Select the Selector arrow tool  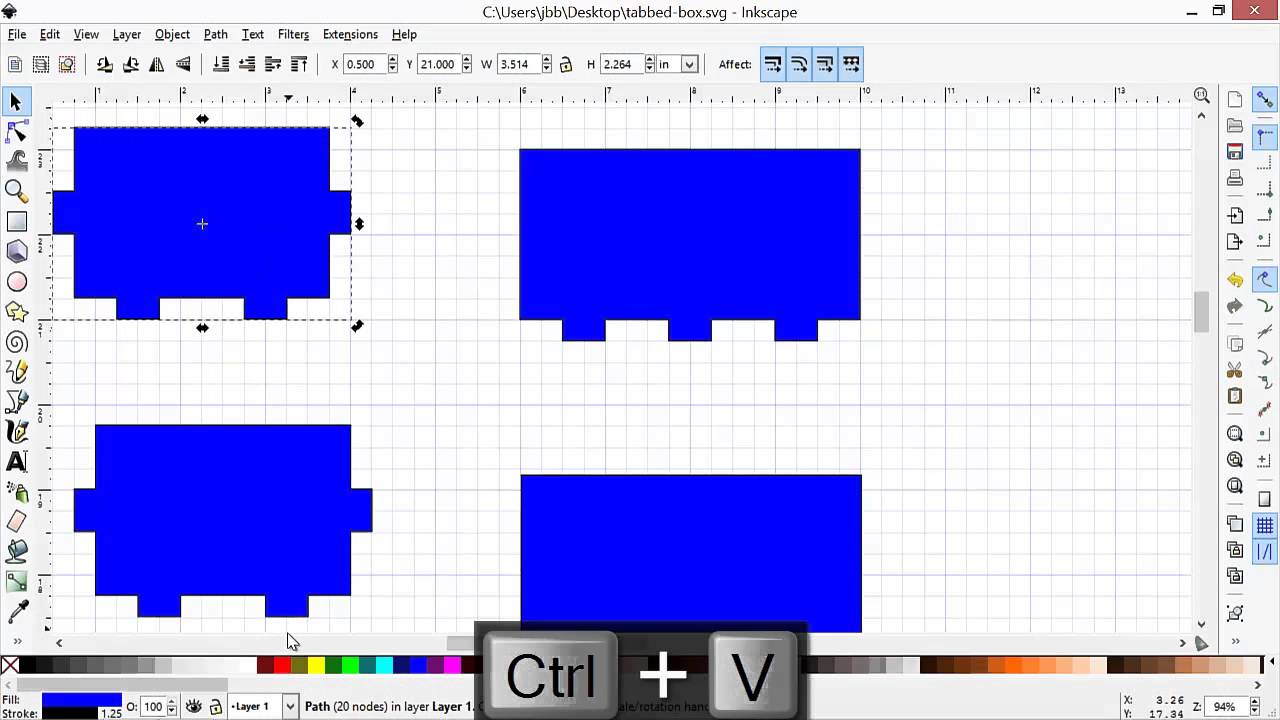pos(16,102)
